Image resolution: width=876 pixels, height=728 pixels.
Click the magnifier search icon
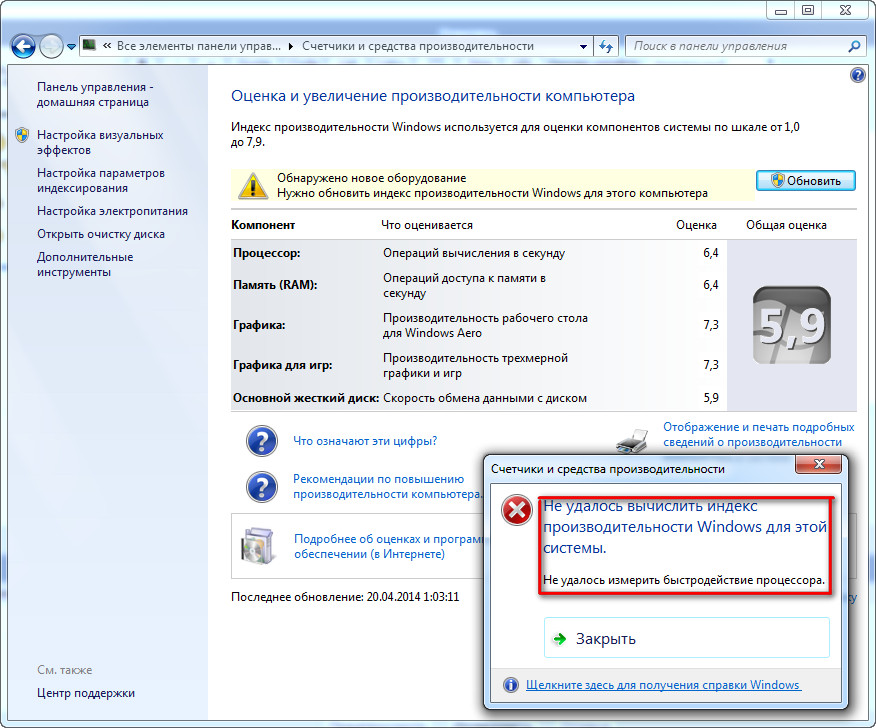(x=854, y=46)
